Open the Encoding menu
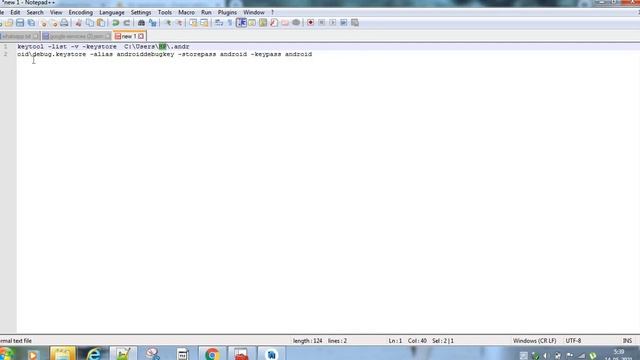Image resolution: width=640 pixels, height=360 pixels. pyautogui.click(x=80, y=13)
